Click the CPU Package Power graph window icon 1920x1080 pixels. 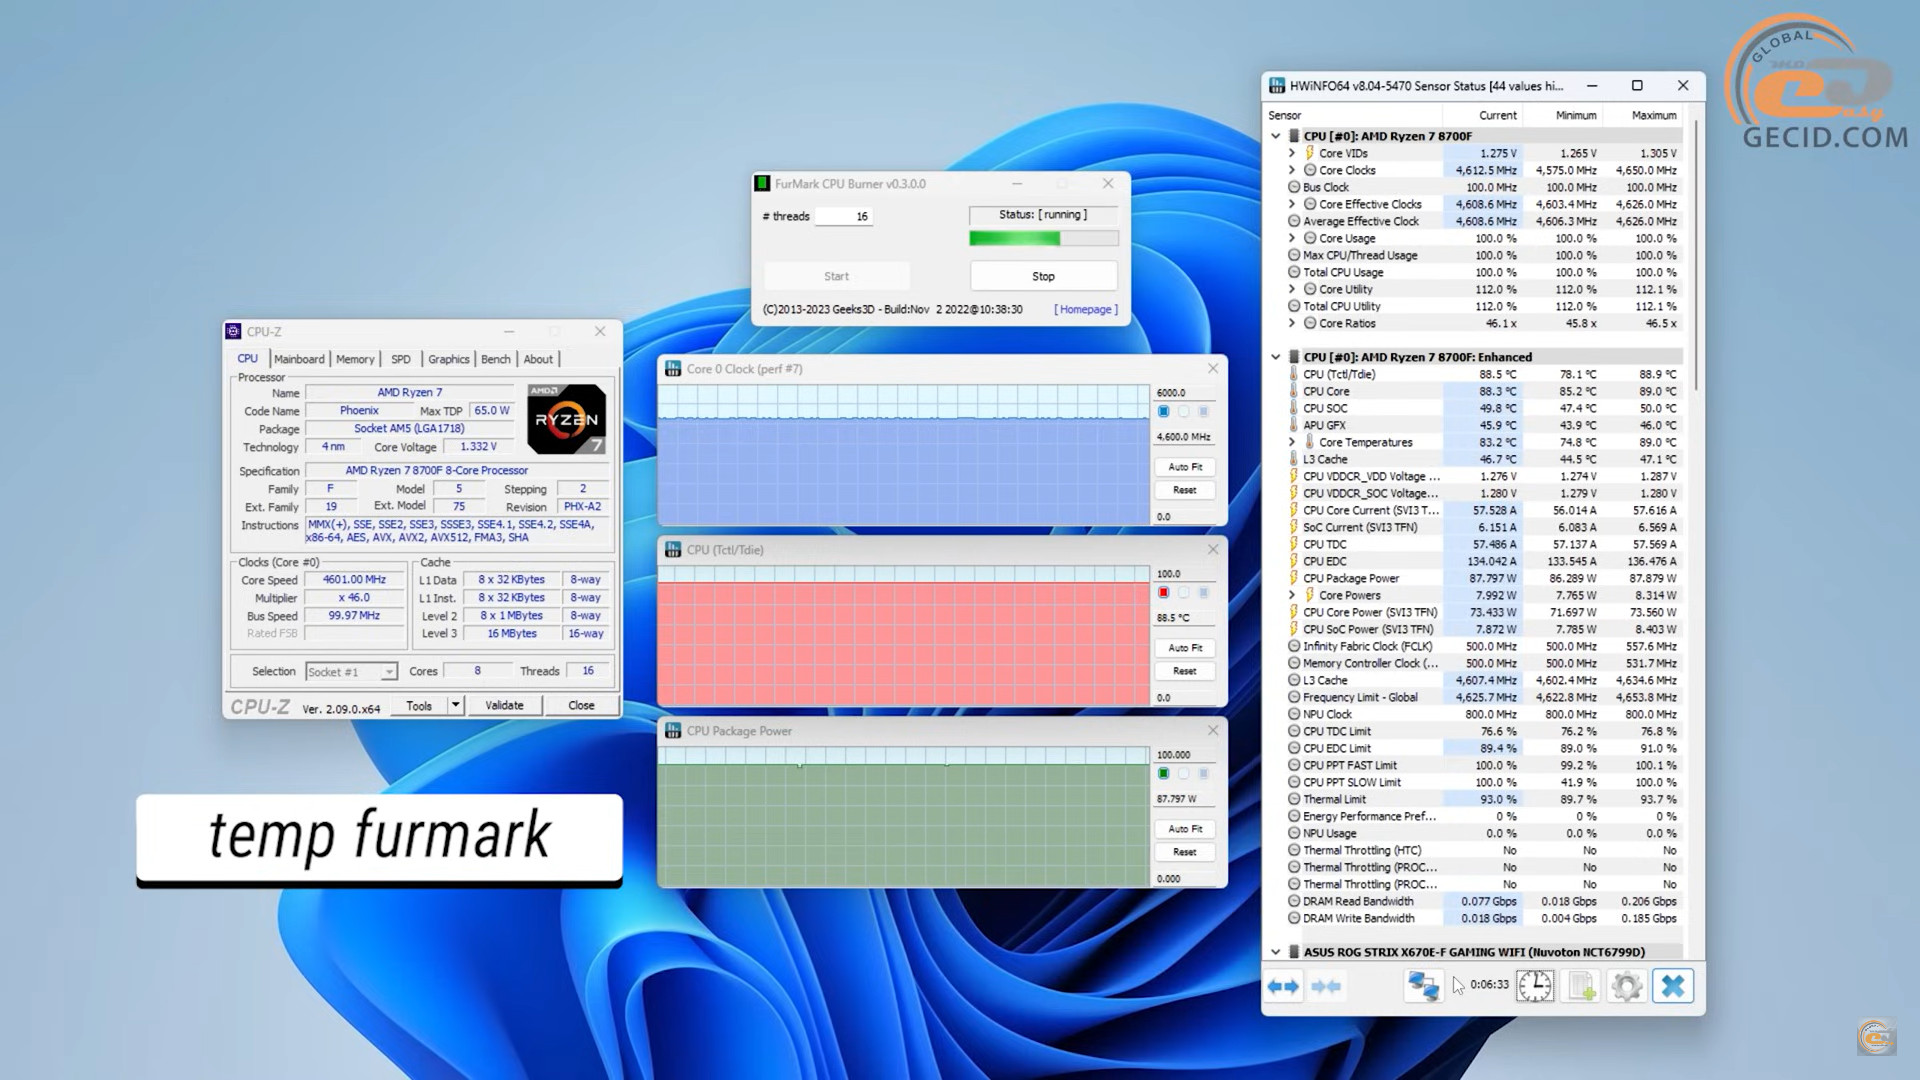click(x=673, y=731)
